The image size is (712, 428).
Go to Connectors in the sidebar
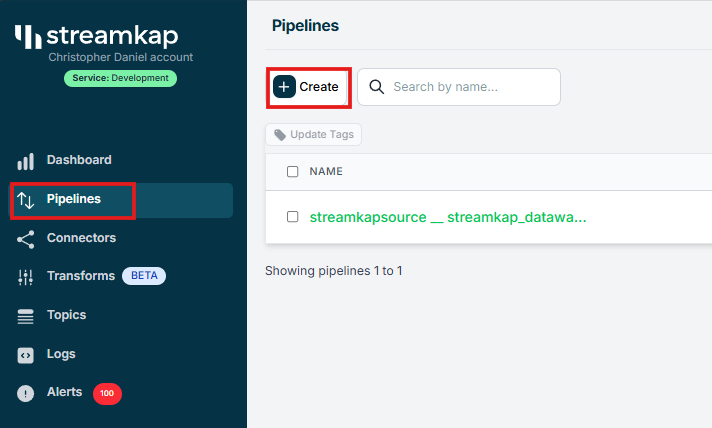pyautogui.click(x=81, y=238)
